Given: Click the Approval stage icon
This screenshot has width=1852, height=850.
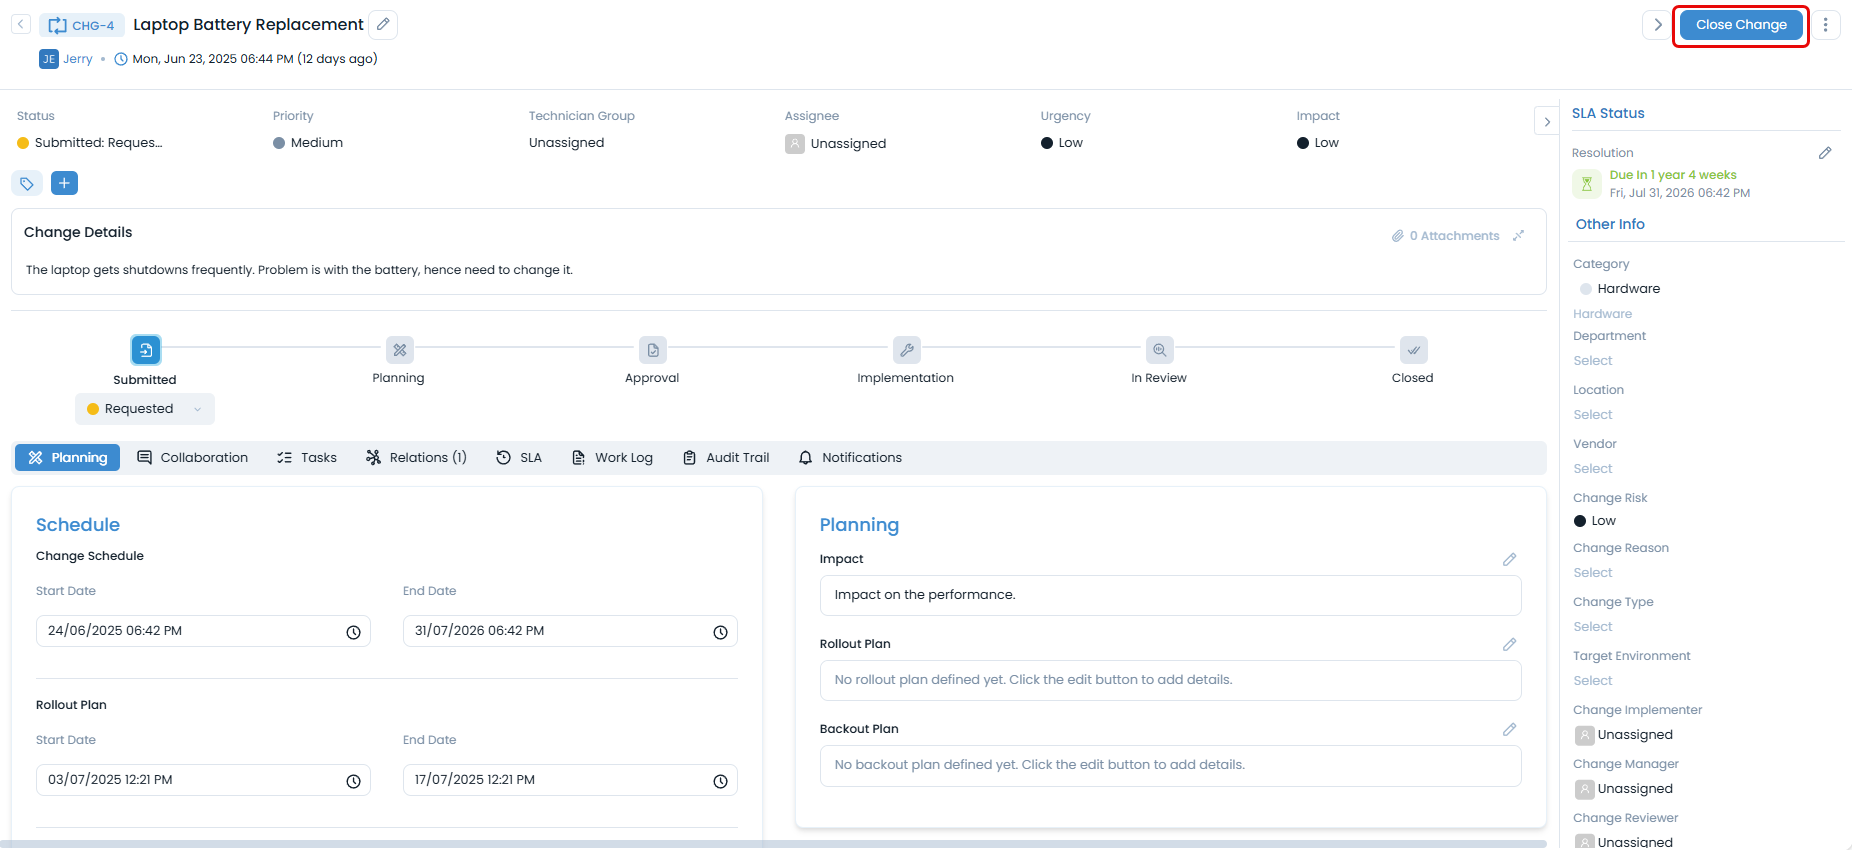Looking at the screenshot, I should [x=652, y=350].
